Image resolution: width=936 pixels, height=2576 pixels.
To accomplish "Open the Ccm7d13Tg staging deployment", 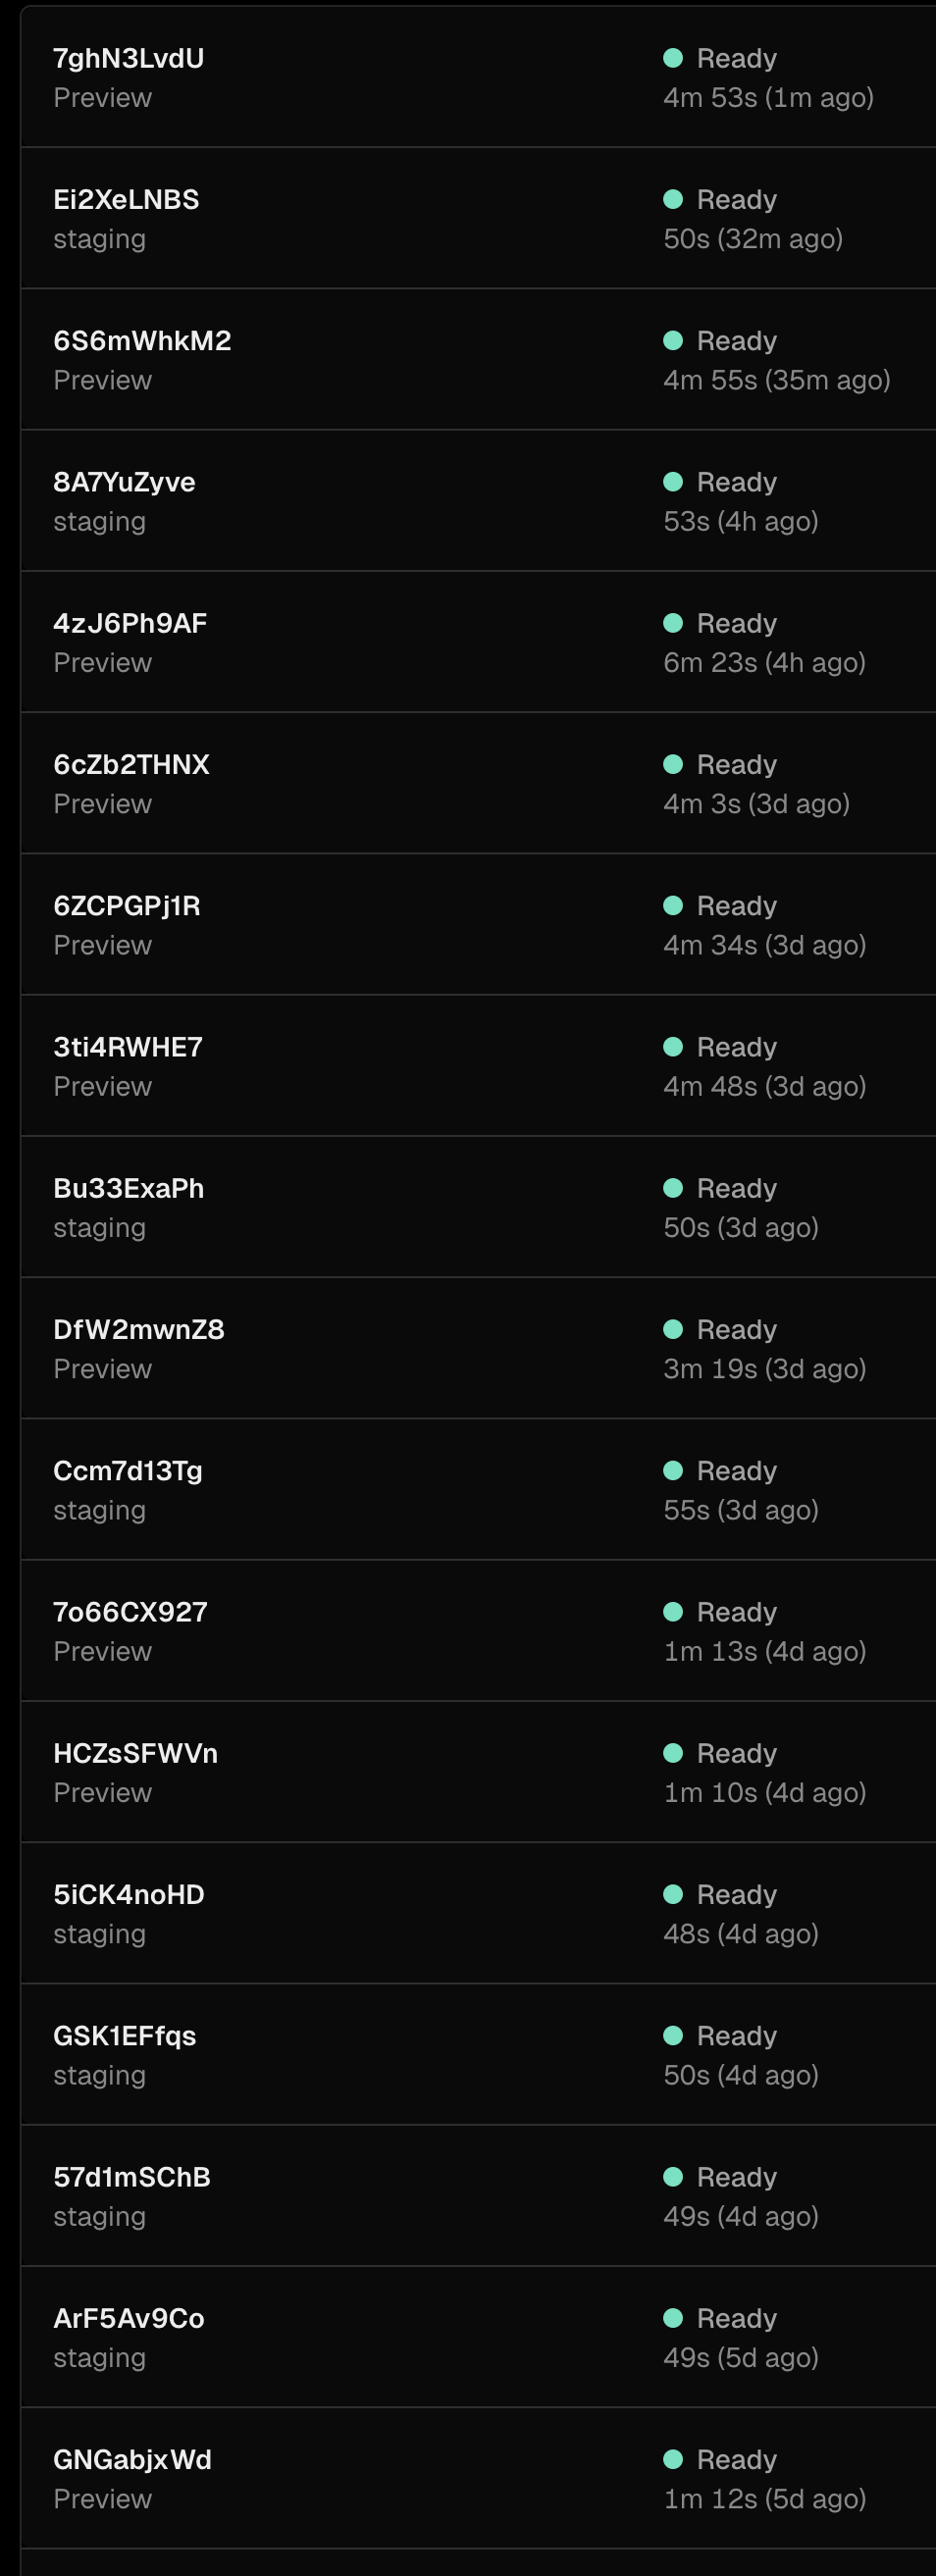I will (128, 1470).
